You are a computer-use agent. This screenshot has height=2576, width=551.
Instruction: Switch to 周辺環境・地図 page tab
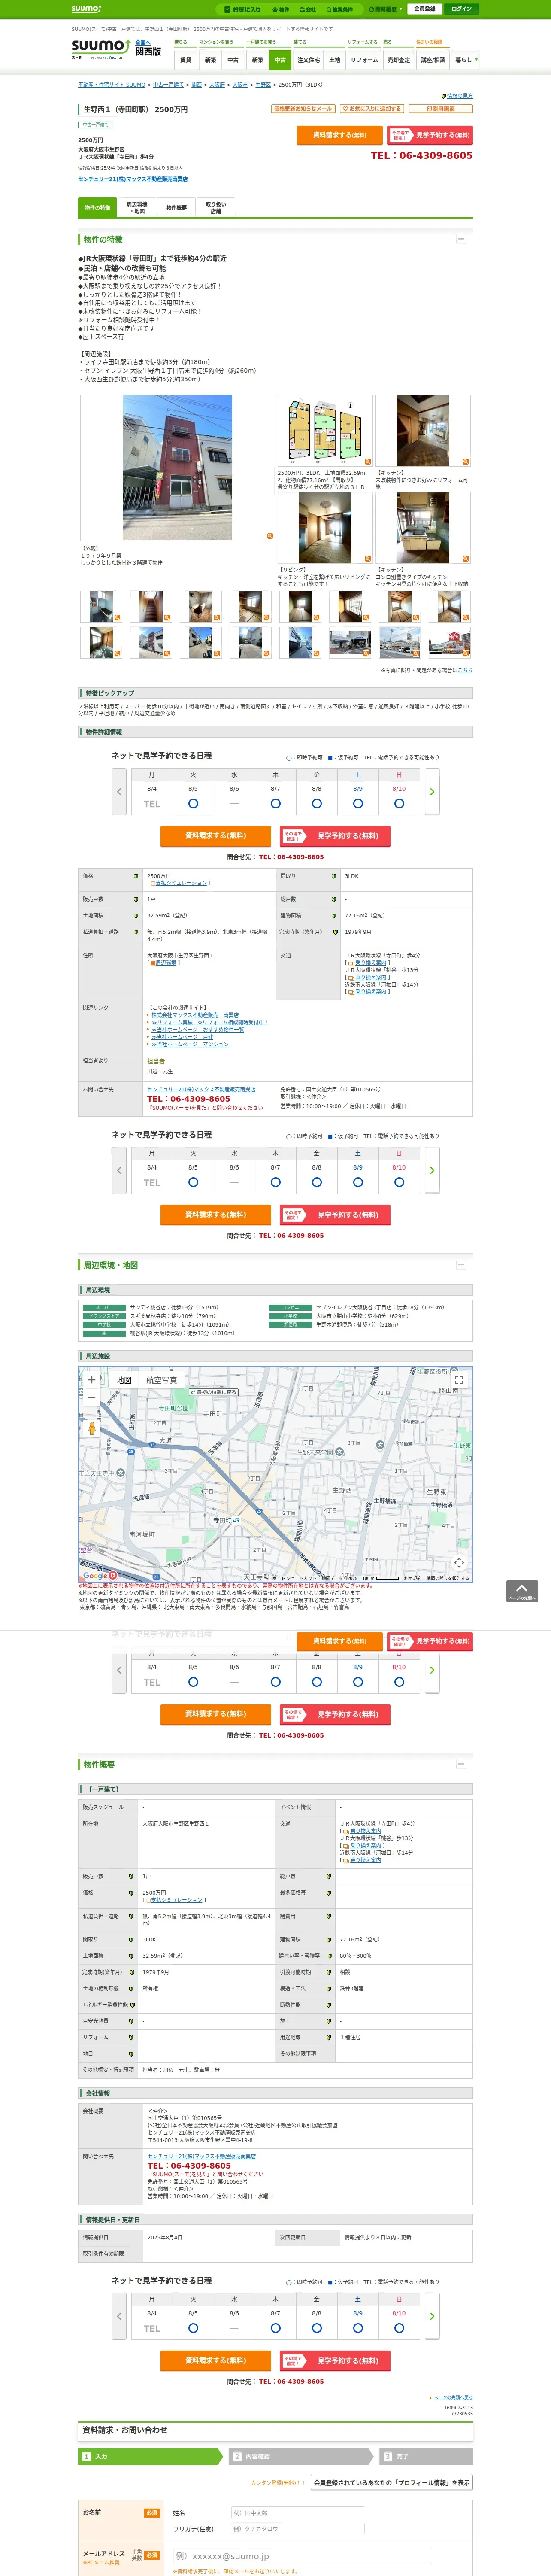[x=137, y=208]
